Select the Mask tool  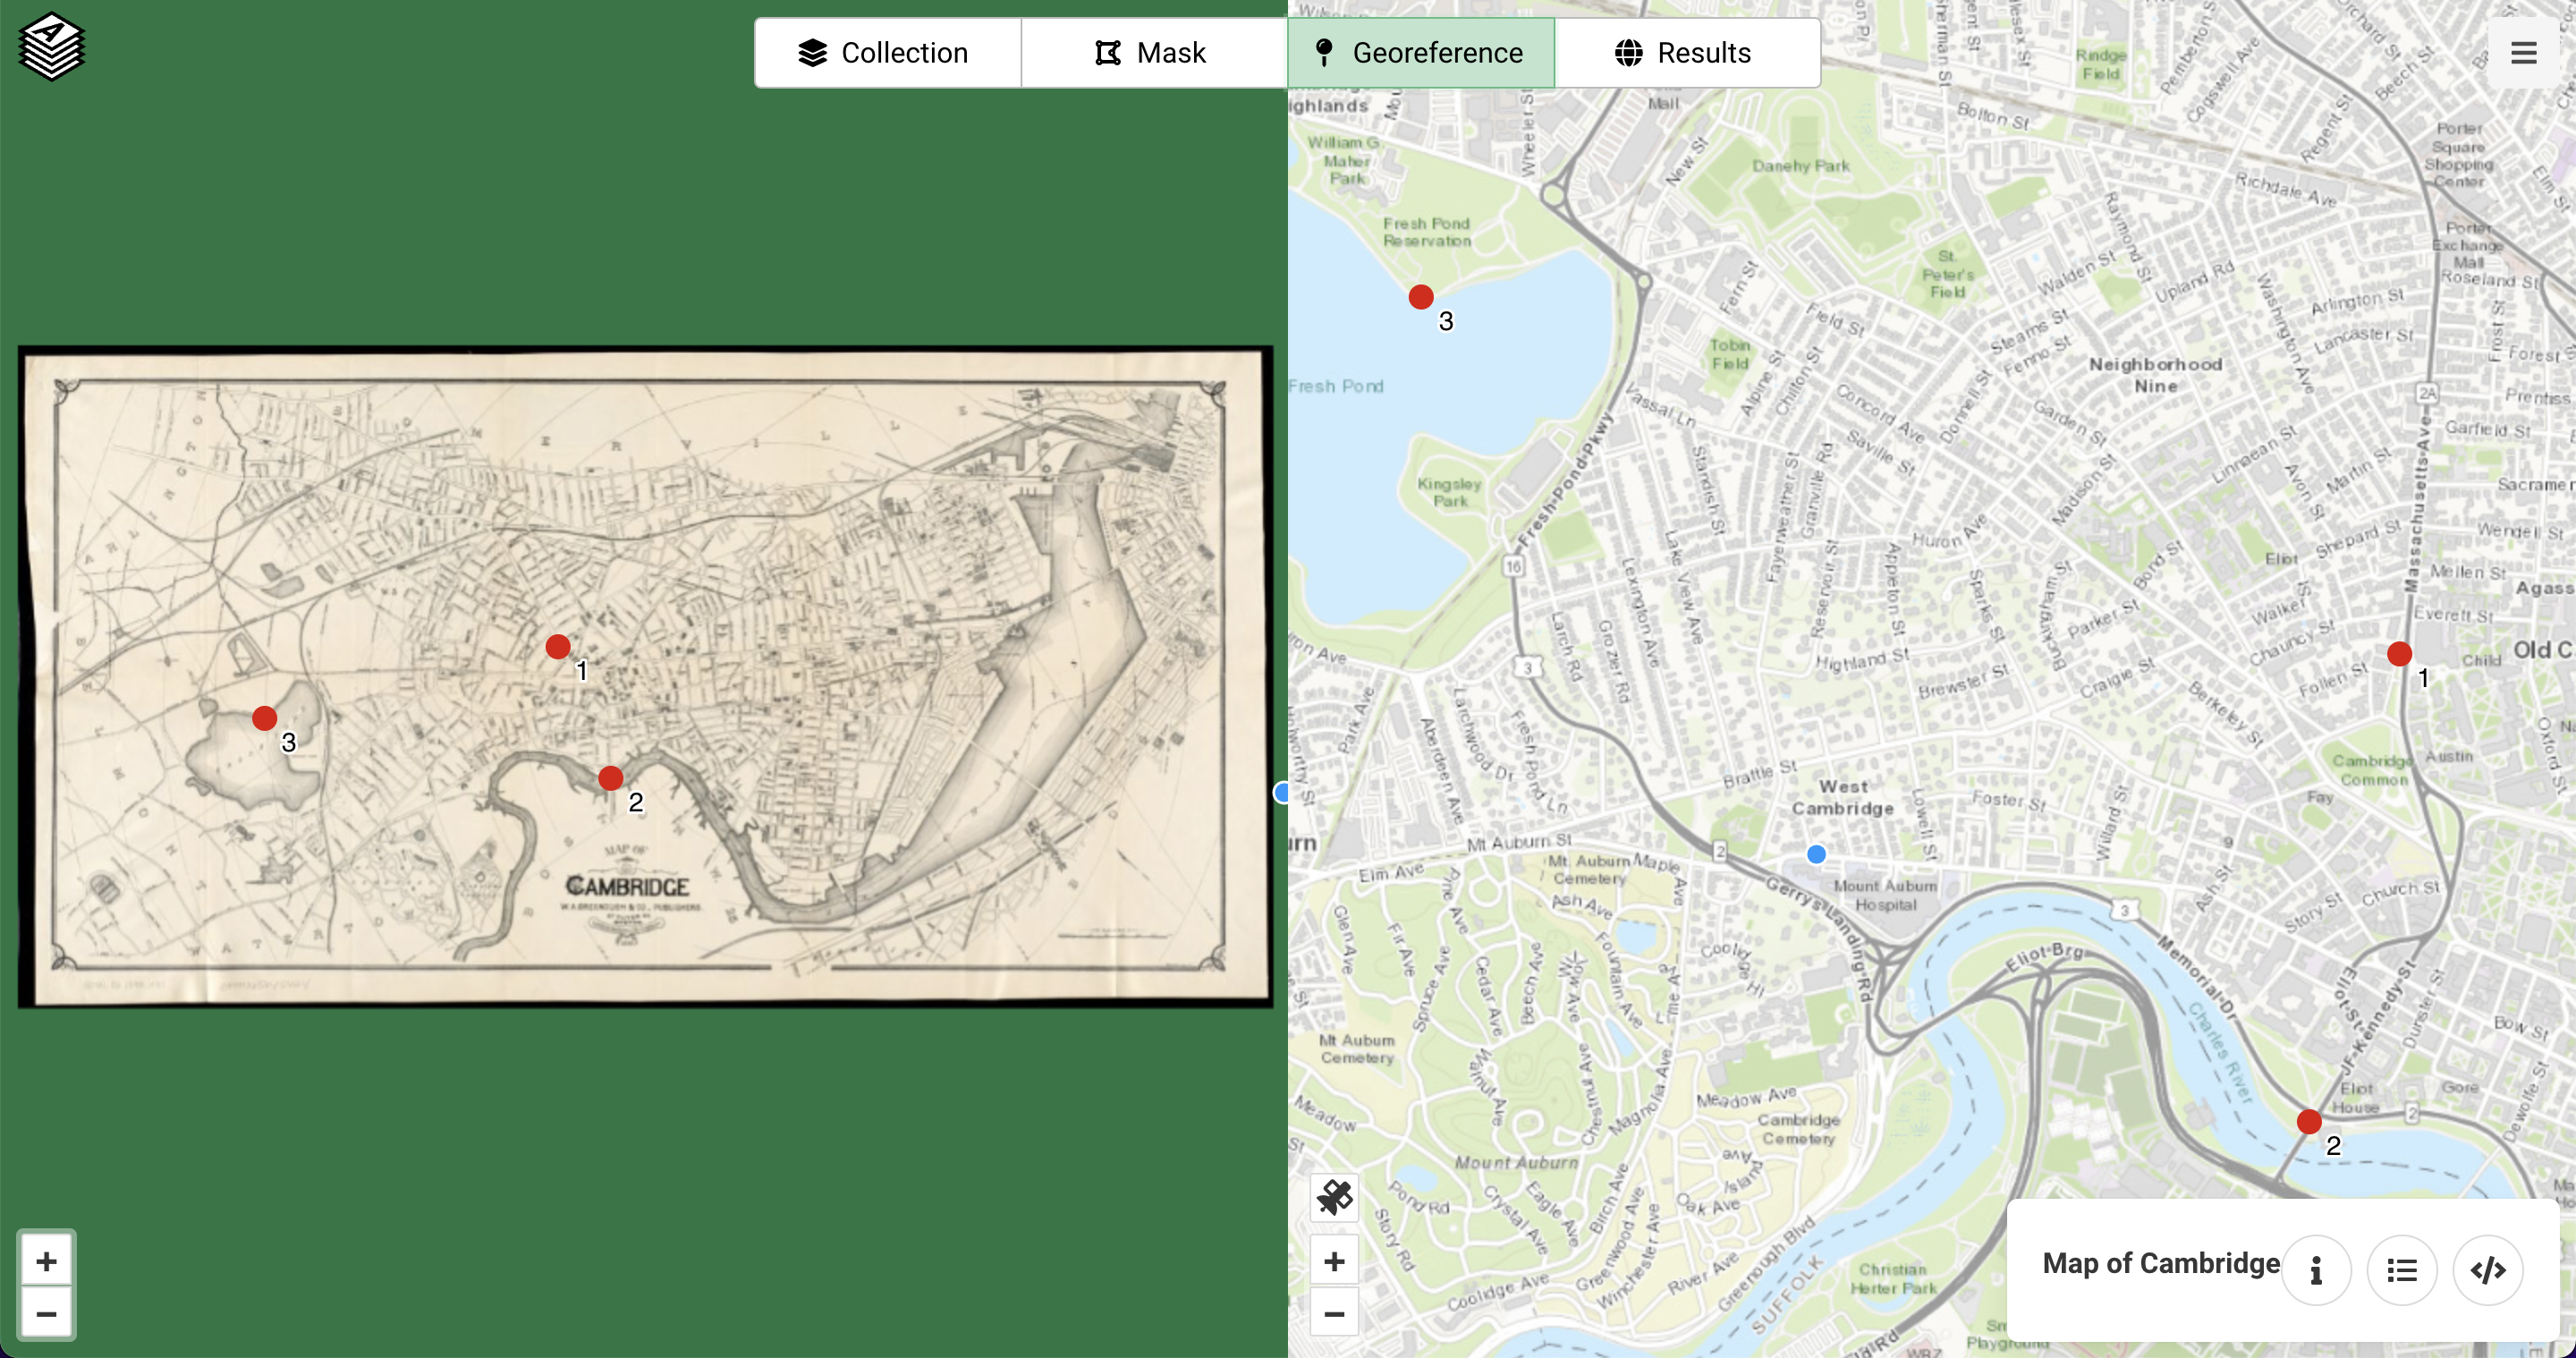point(1150,51)
